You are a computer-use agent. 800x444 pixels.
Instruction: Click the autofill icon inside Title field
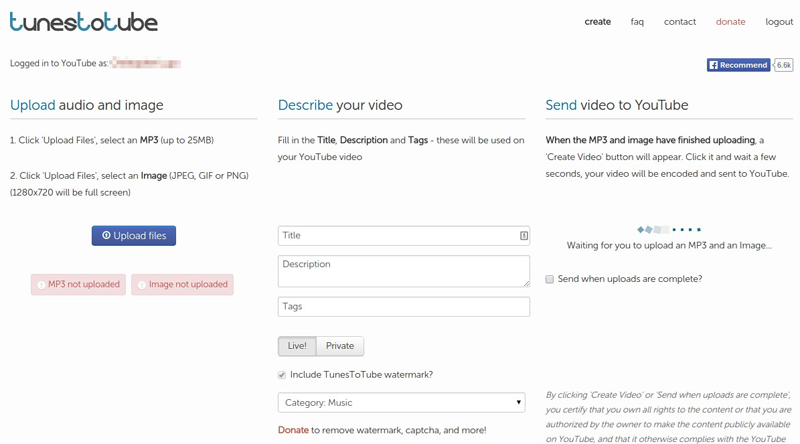pos(523,236)
